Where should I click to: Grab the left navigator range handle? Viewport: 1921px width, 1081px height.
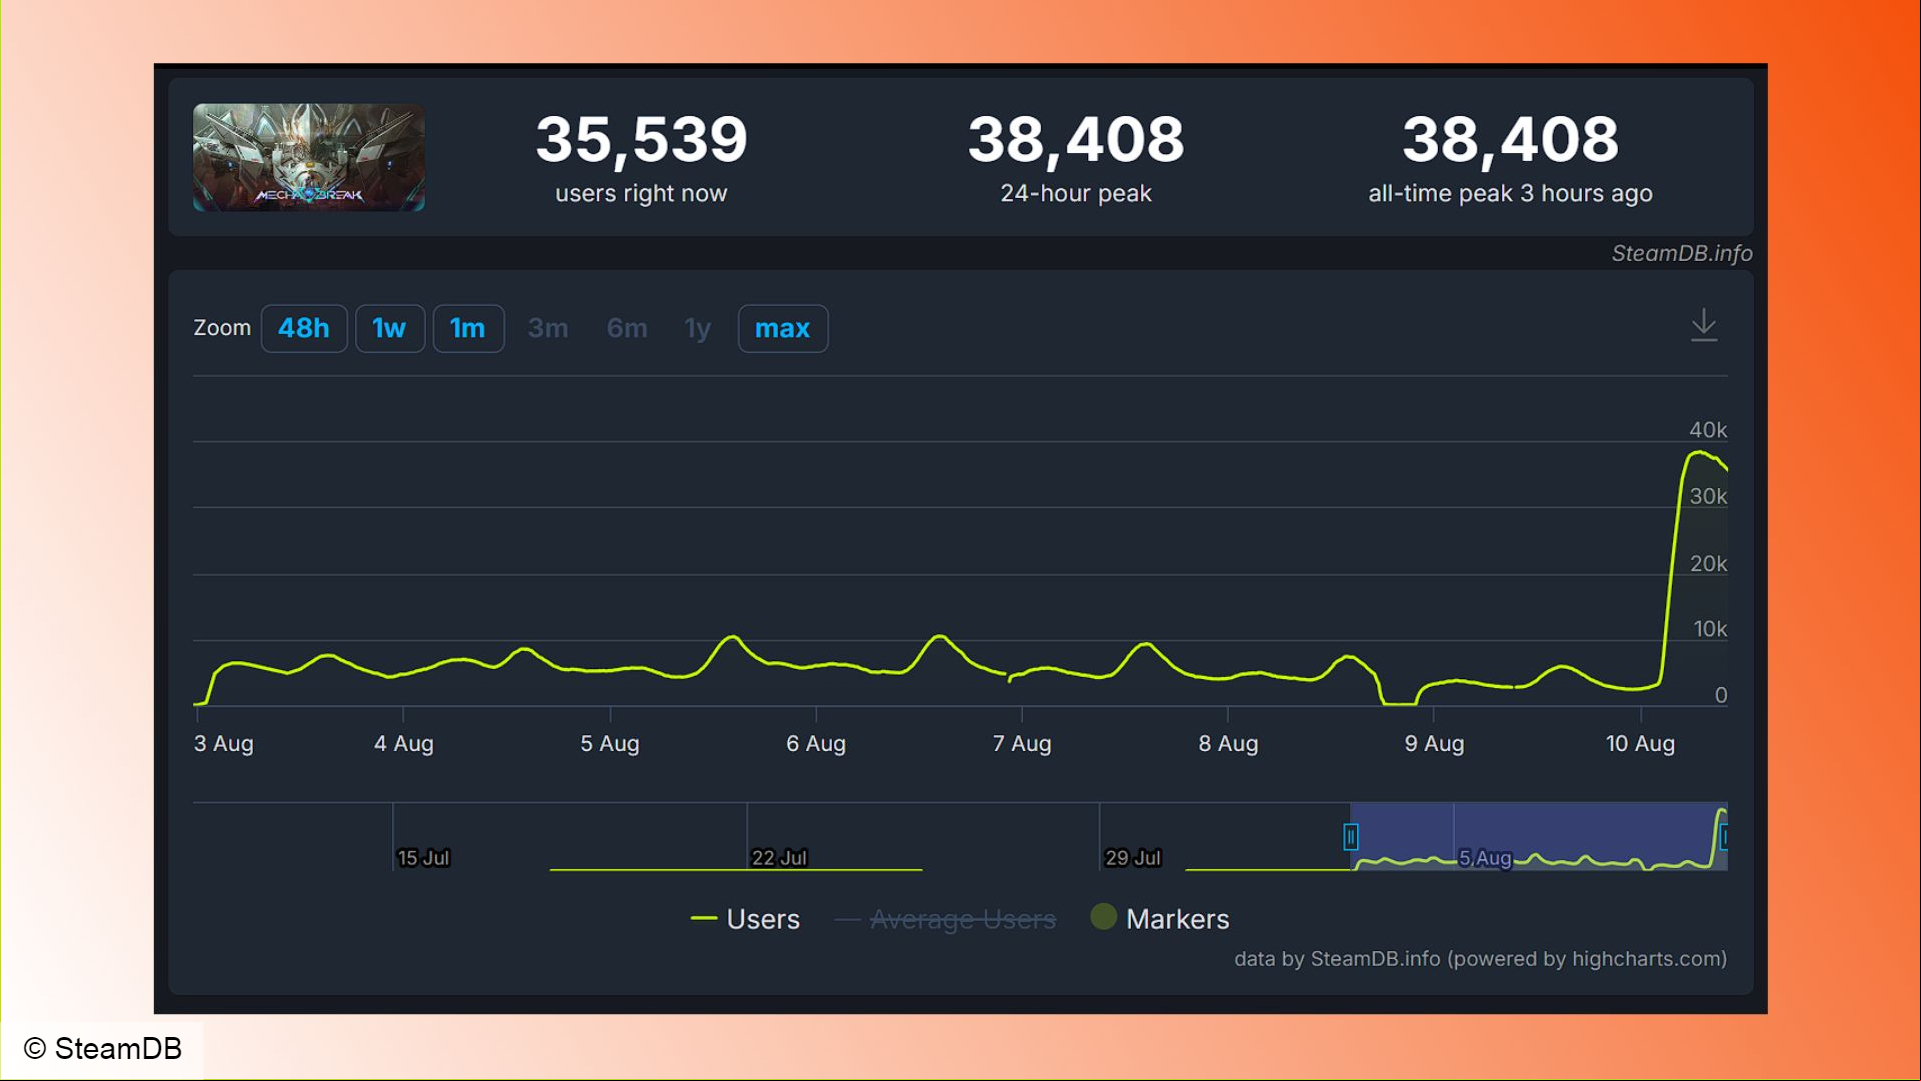coord(1351,836)
